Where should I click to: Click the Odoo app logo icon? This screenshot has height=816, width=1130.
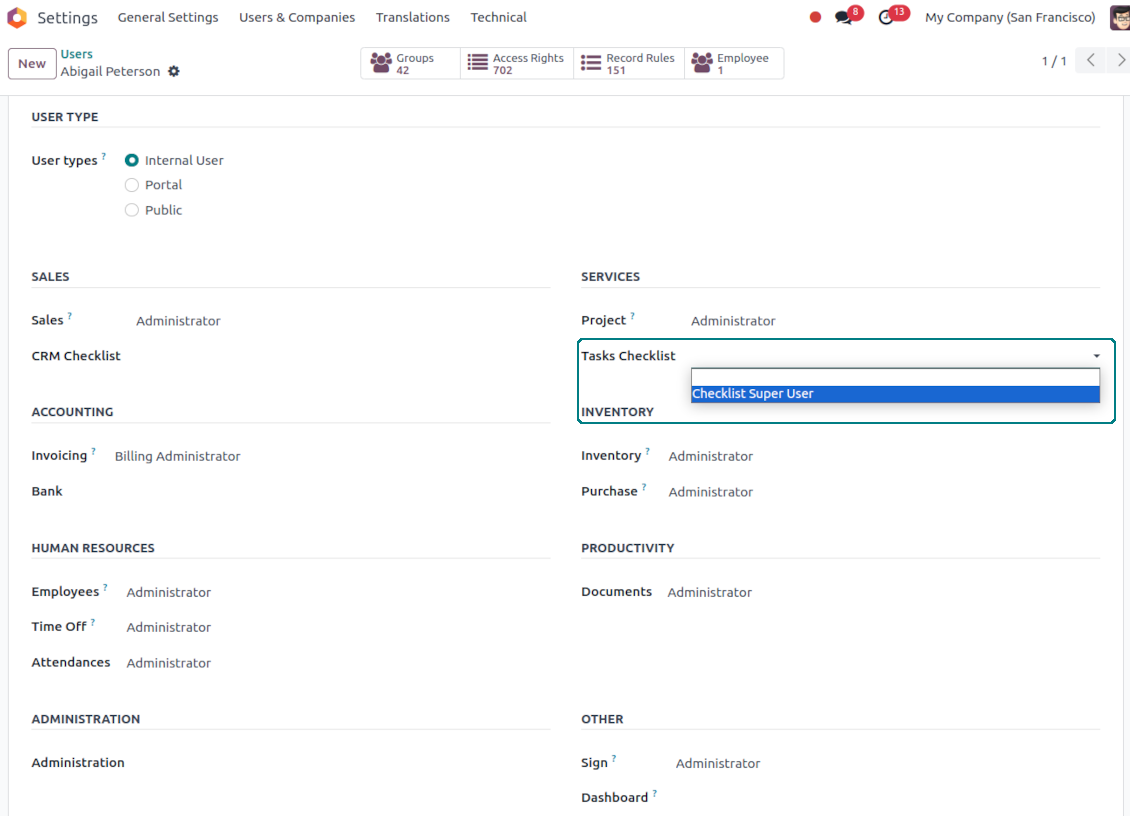click(x=17, y=18)
